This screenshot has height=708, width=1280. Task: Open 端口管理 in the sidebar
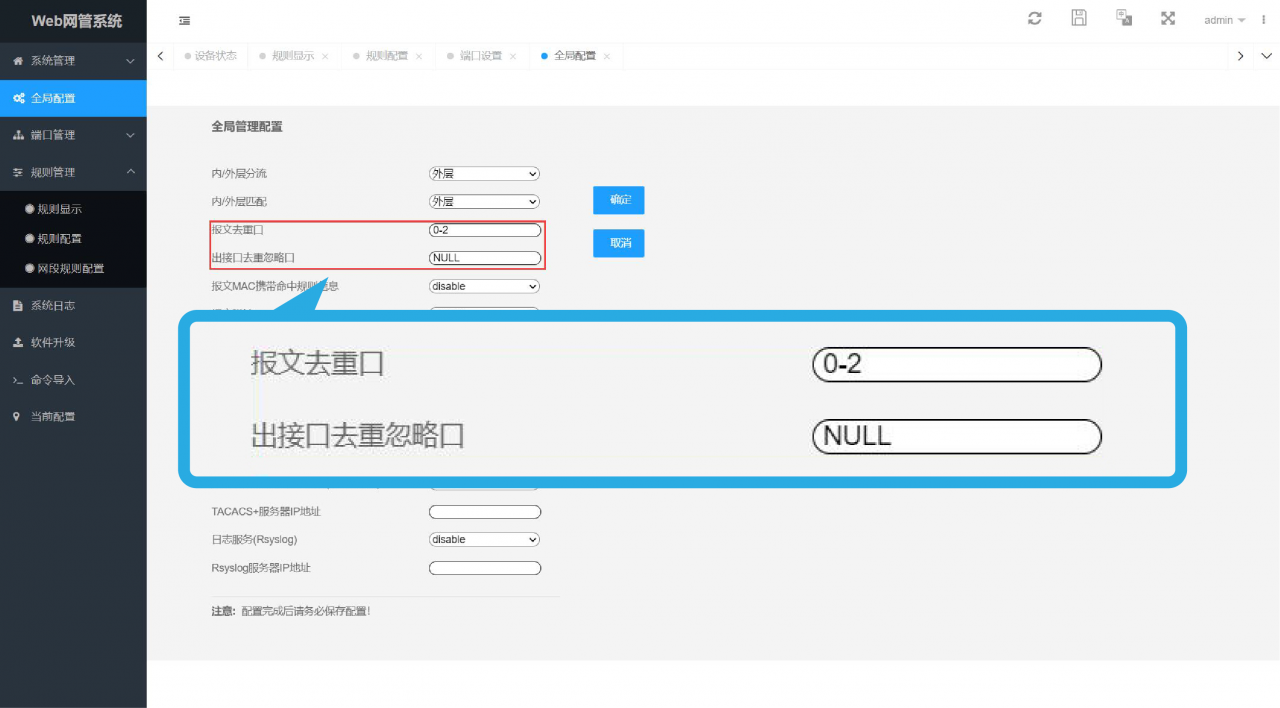[x=73, y=135]
